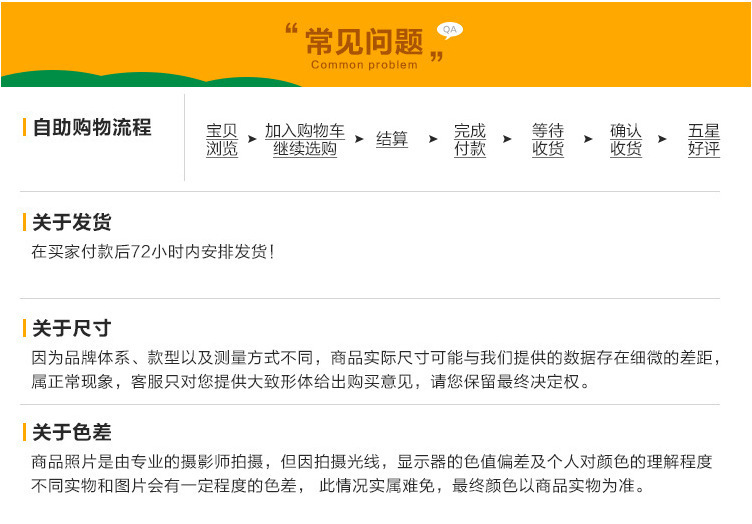The height and width of the screenshot is (524, 752).
Task: Click the arrow between 等待收货 and 确认收货
Action: click(x=588, y=139)
